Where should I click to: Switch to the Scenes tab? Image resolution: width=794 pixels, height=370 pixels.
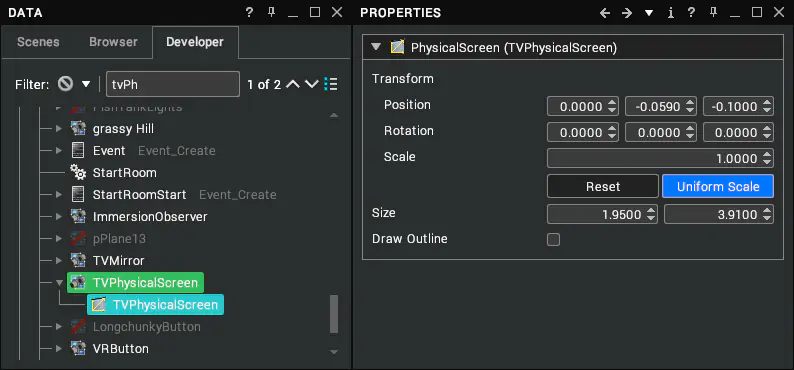click(x=38, y=42)
